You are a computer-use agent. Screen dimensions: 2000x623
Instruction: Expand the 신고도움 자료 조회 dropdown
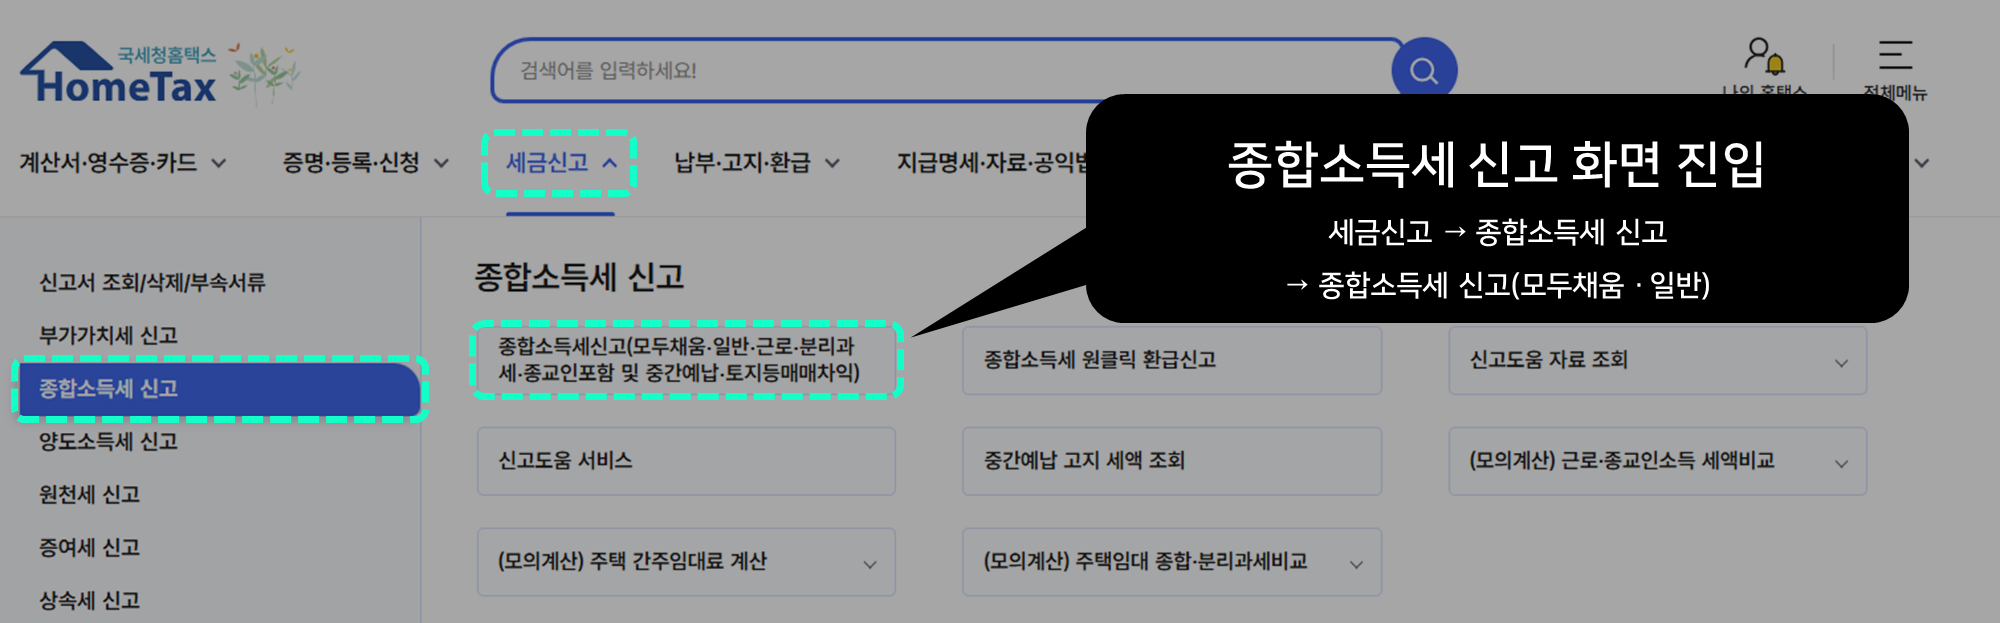coord(1658,360)
